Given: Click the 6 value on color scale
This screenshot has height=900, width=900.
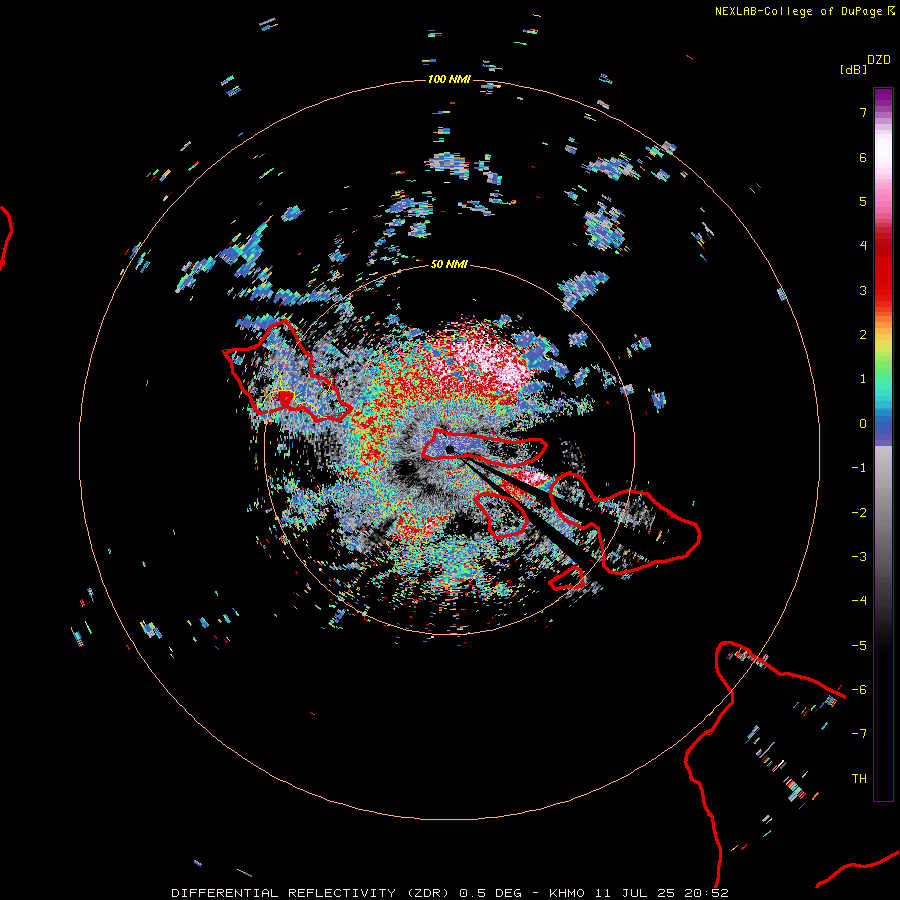Looking at the screenshot, I should click(x=863, y=157).
